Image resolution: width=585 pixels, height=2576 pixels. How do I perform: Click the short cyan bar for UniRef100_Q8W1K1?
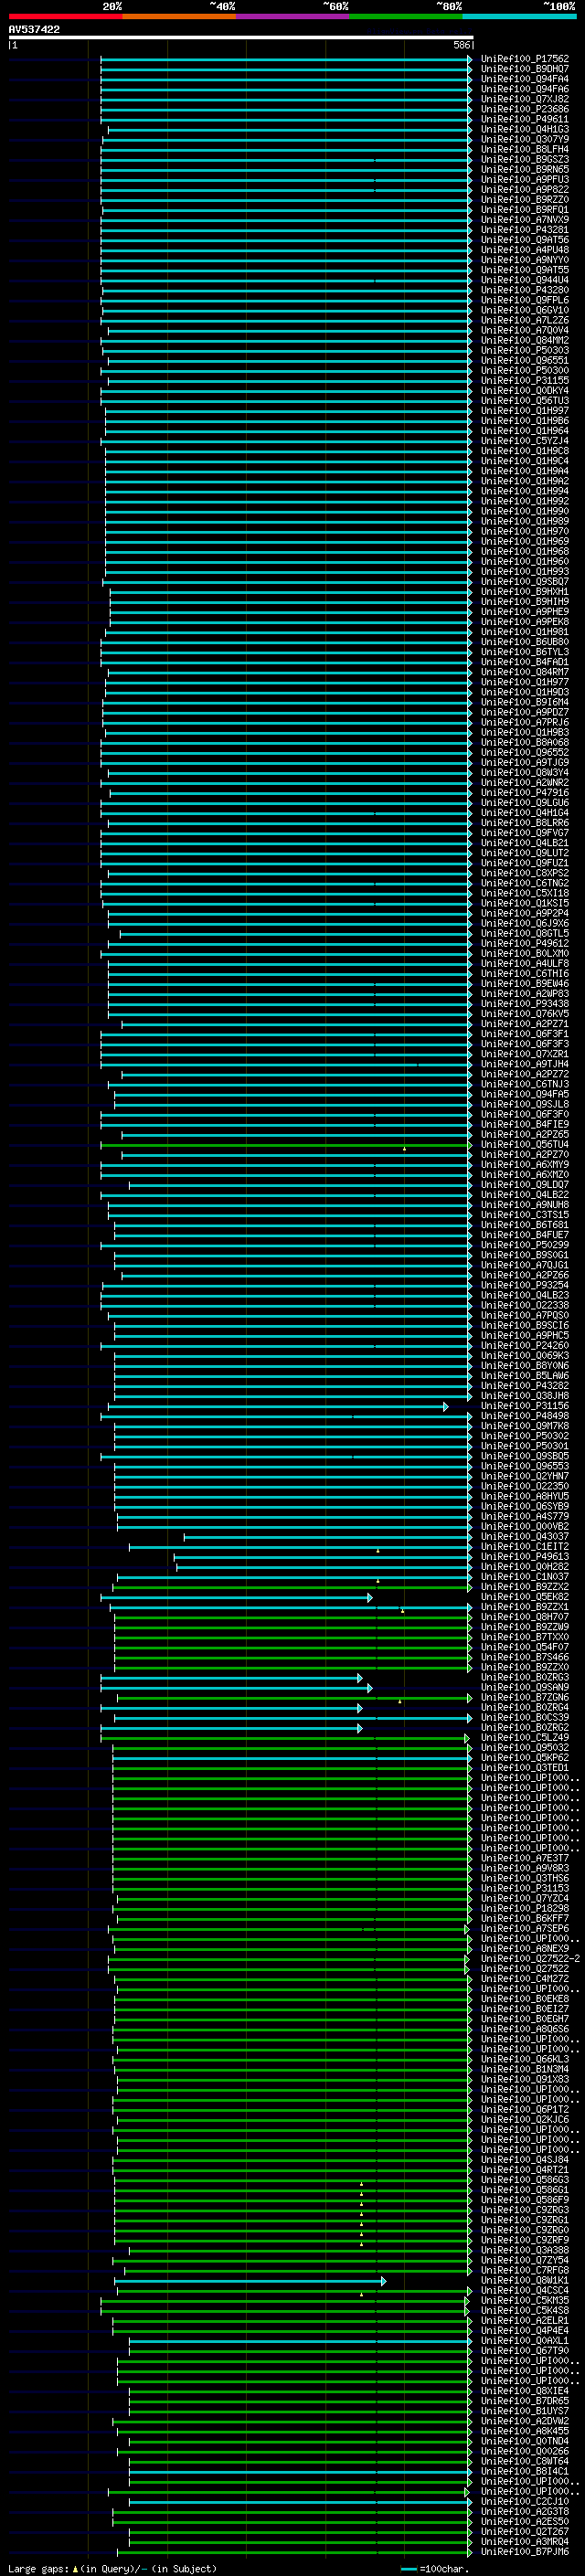(252, 2280)
